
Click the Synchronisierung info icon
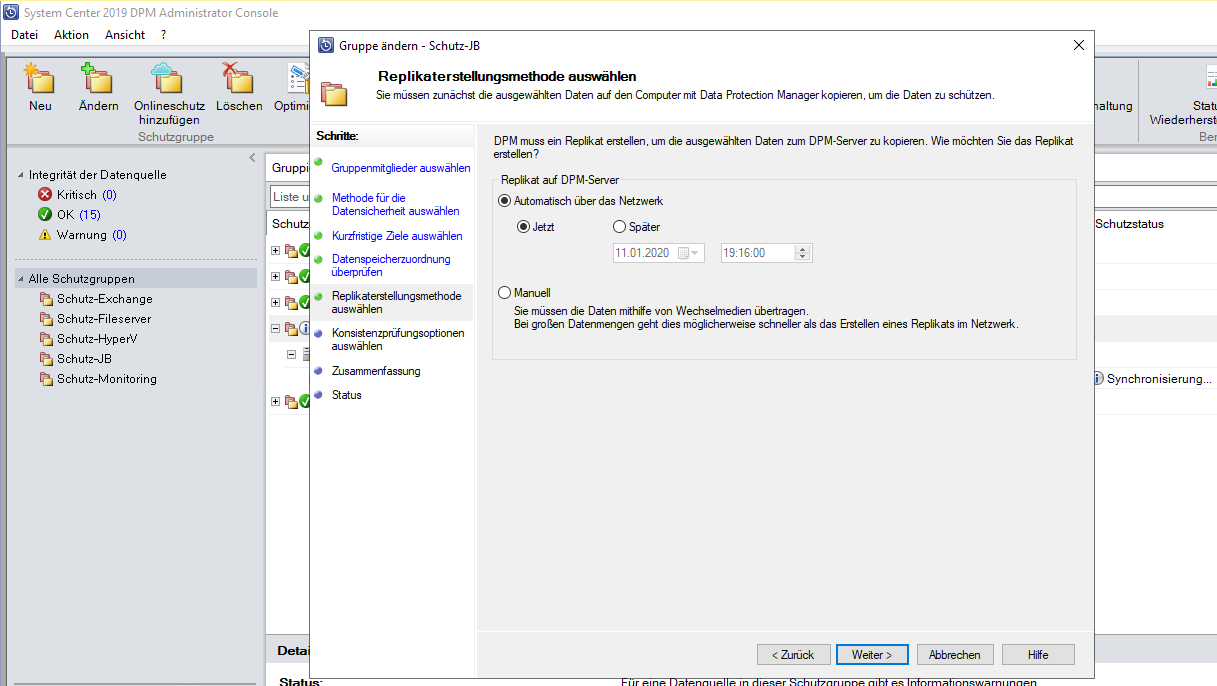click(x=1098, y=379)
